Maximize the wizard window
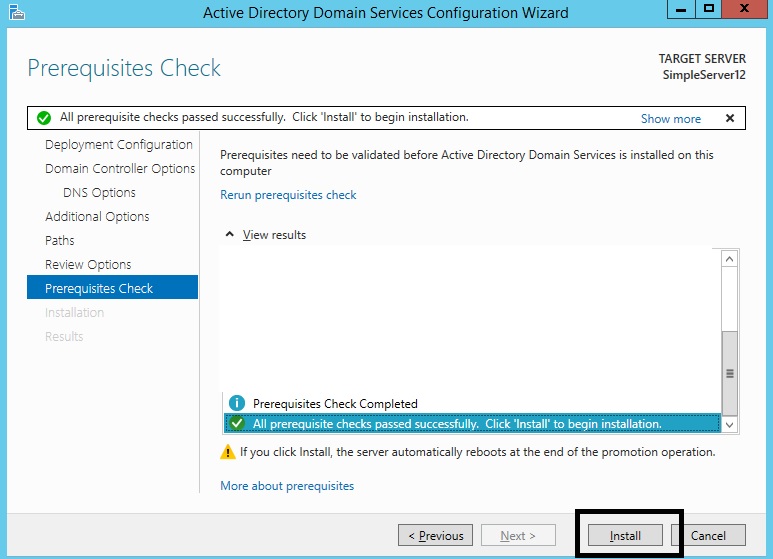773x559 pixels. (709, 9)
